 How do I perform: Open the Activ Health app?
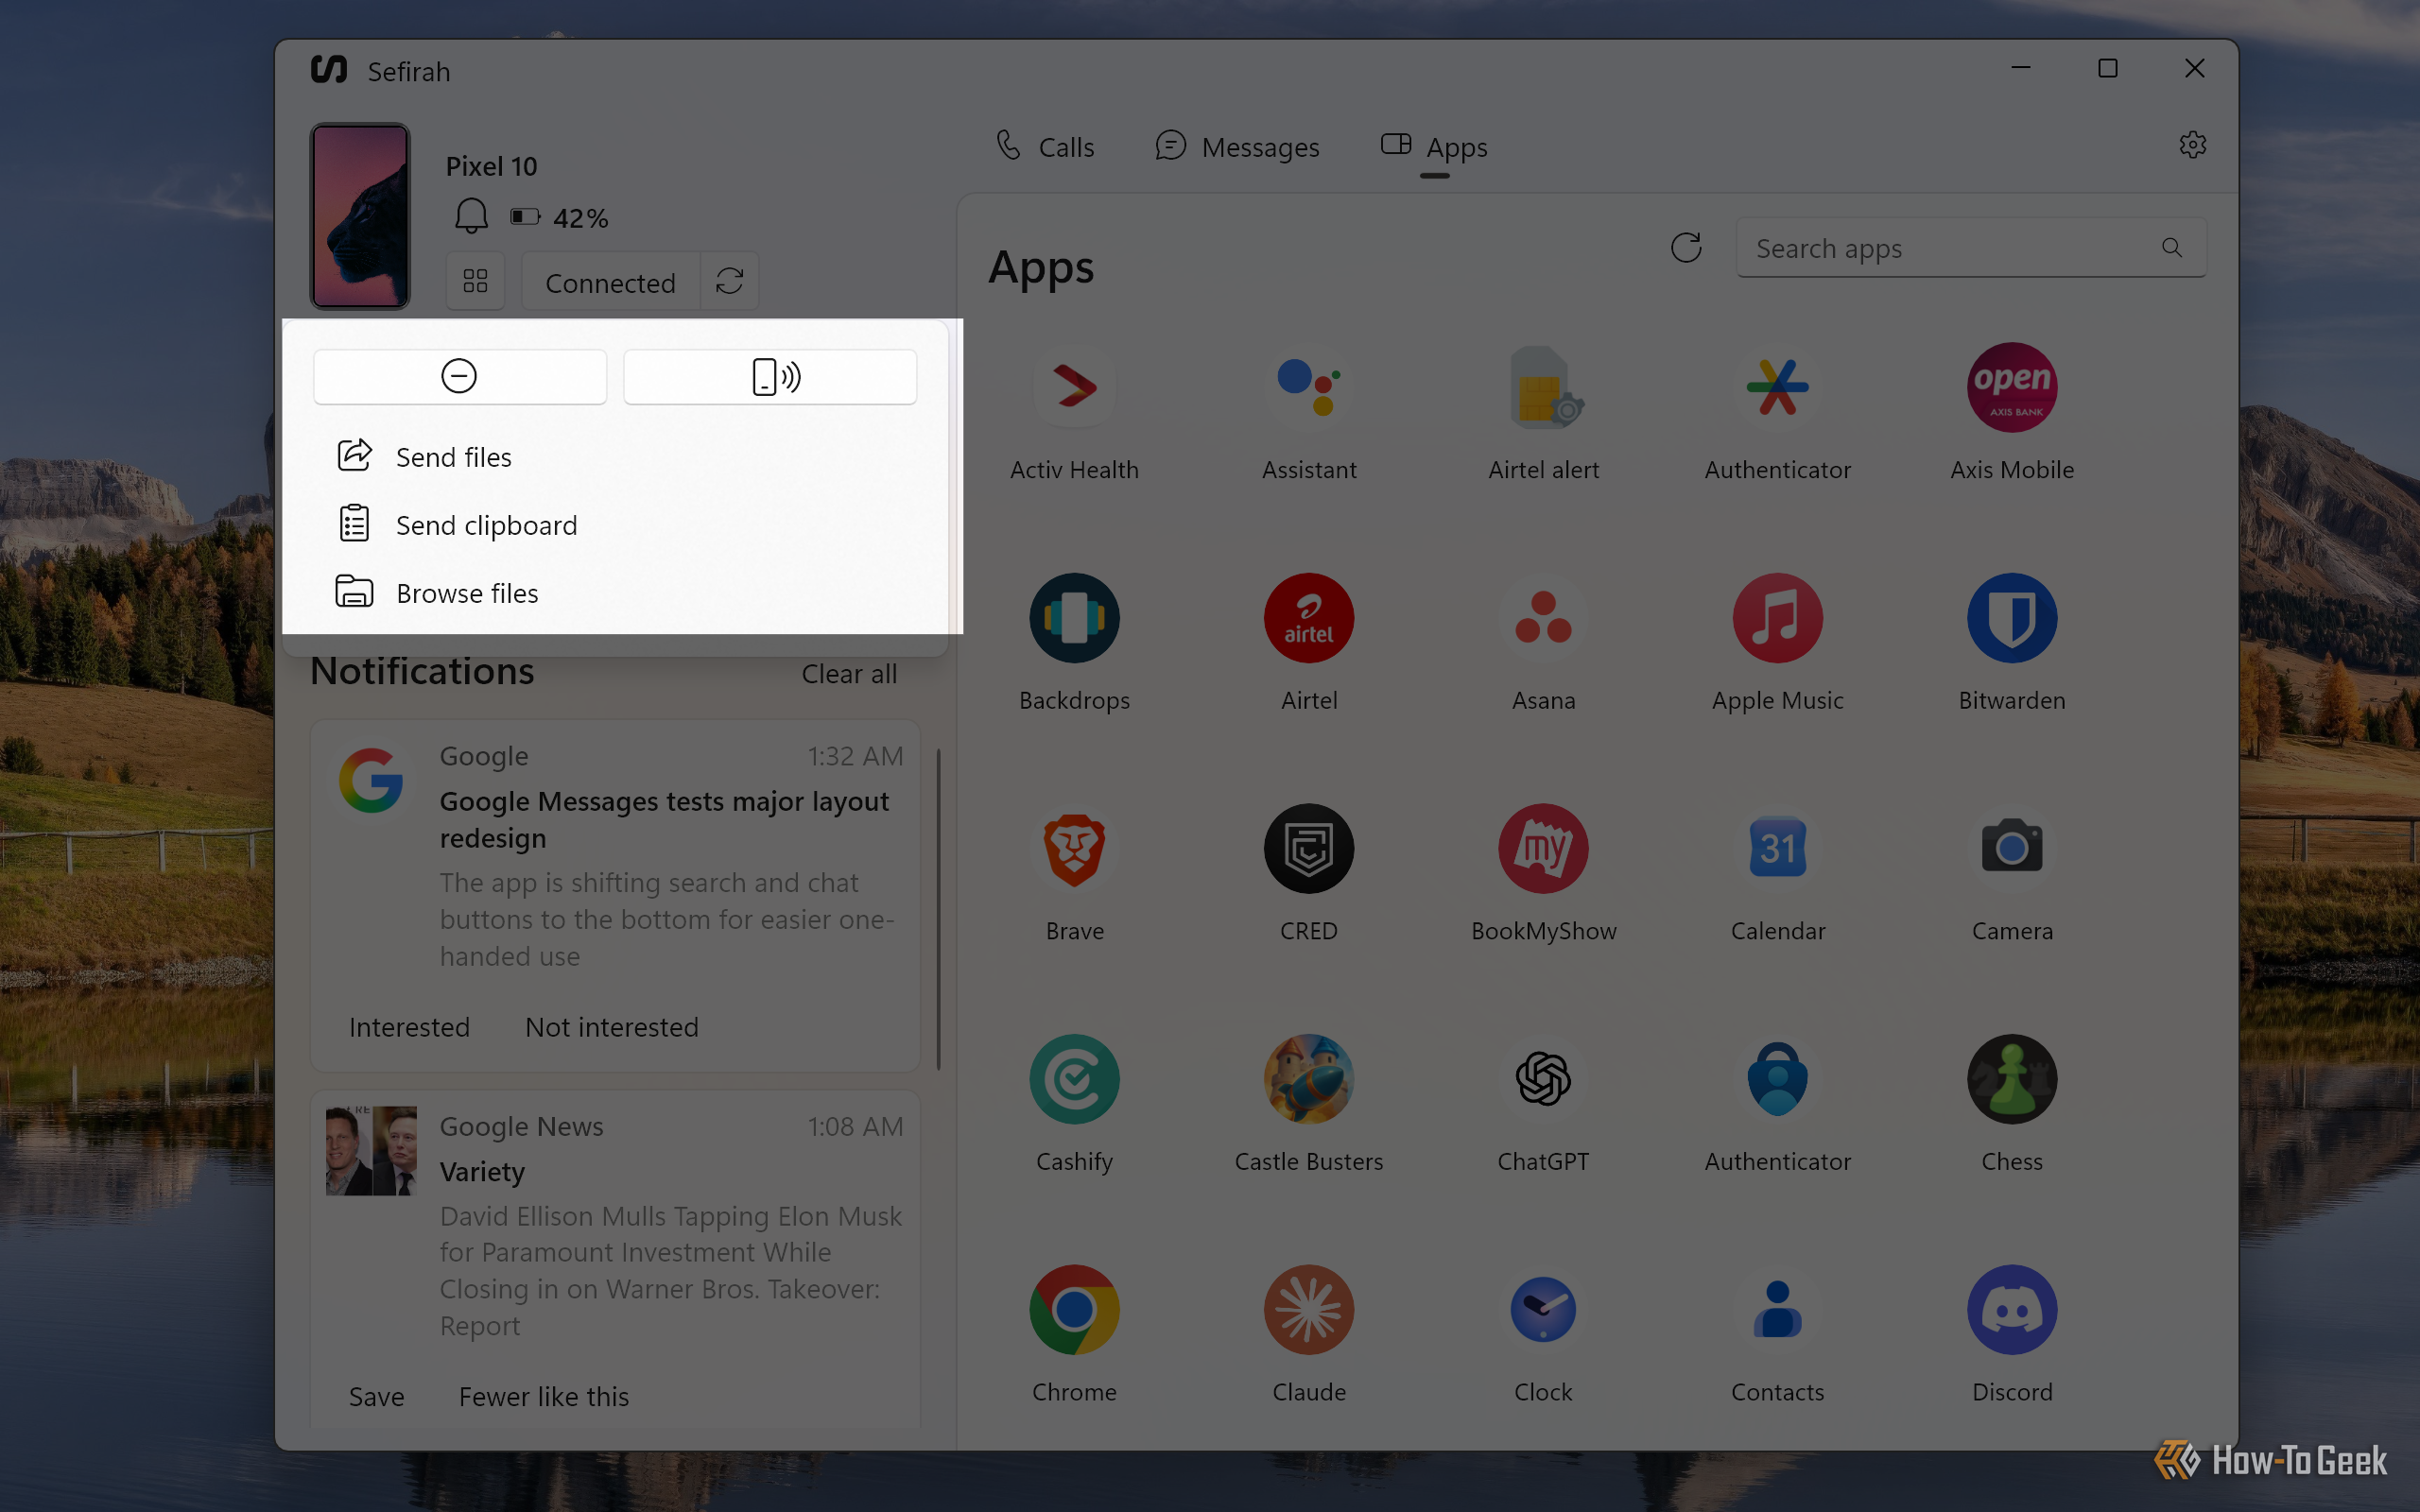[1074, 413]
